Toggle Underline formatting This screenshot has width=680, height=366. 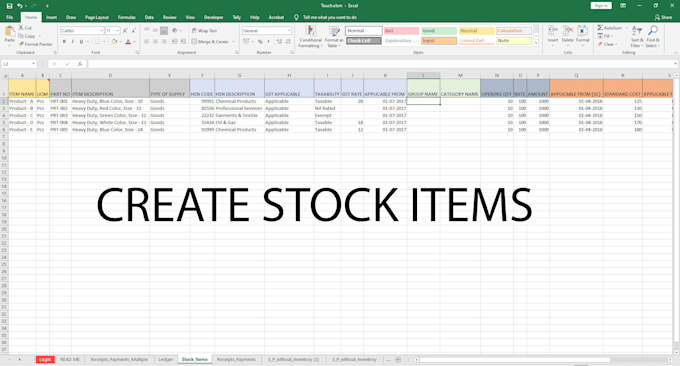pyautogui.click(x=81, y=42)
